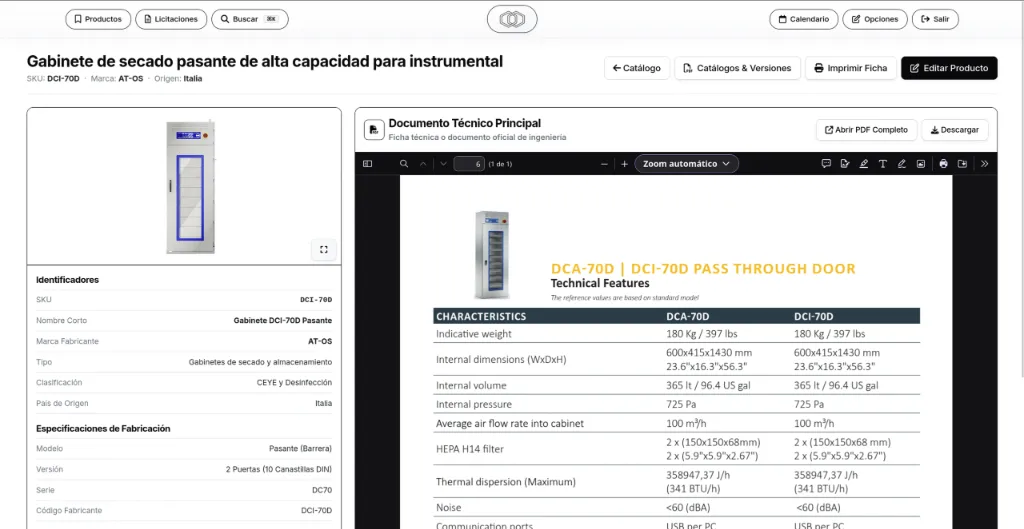Click the PDF page number field
The height and width of the screenshot is (529, 1024).
(x=469, y=164)
